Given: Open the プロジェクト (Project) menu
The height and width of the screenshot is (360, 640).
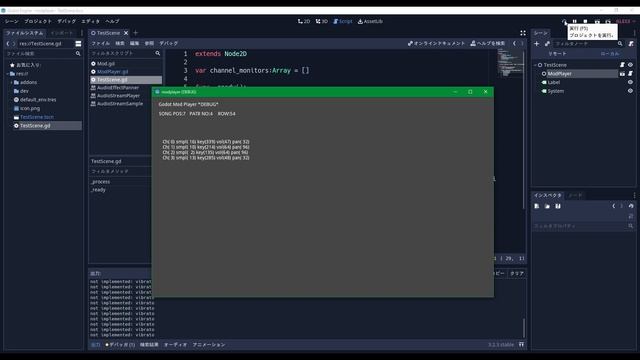Looking at the screenshot, I should coord(38,21).
